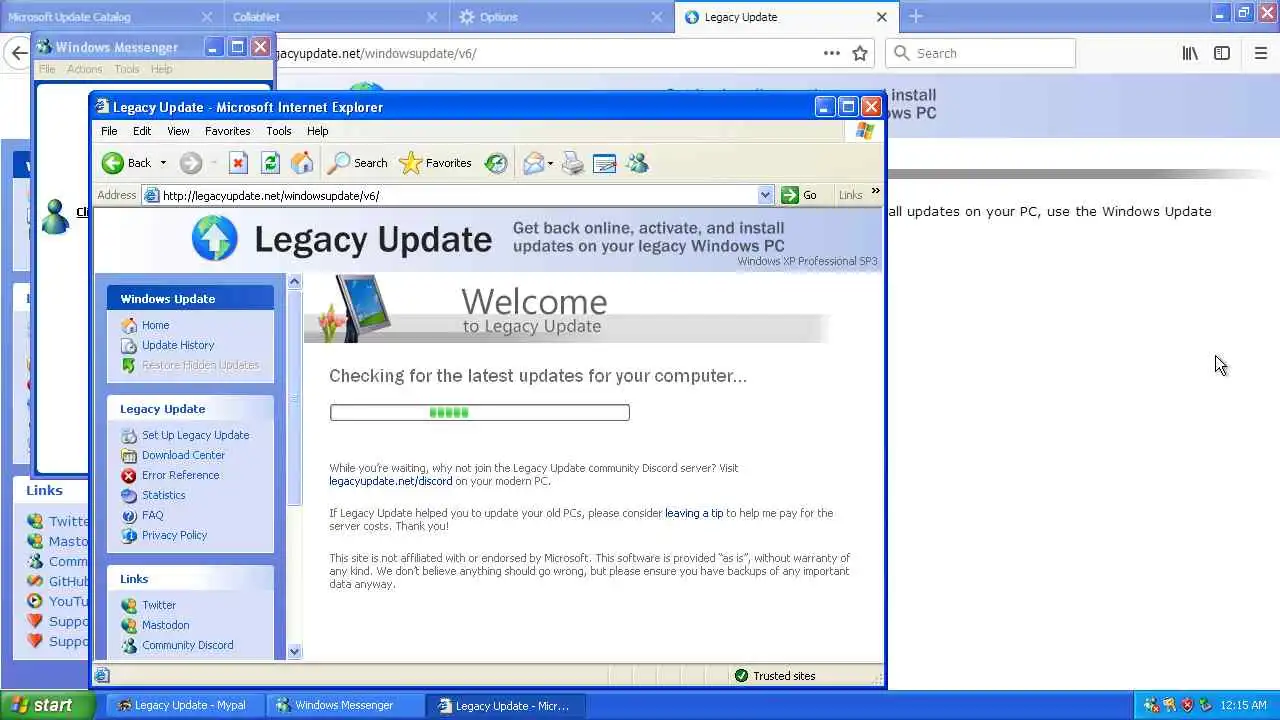Viewport: 1280px width, 720px height.
Task: Click Community Discord link in IE sidebar
Action: tap(187, 645)
